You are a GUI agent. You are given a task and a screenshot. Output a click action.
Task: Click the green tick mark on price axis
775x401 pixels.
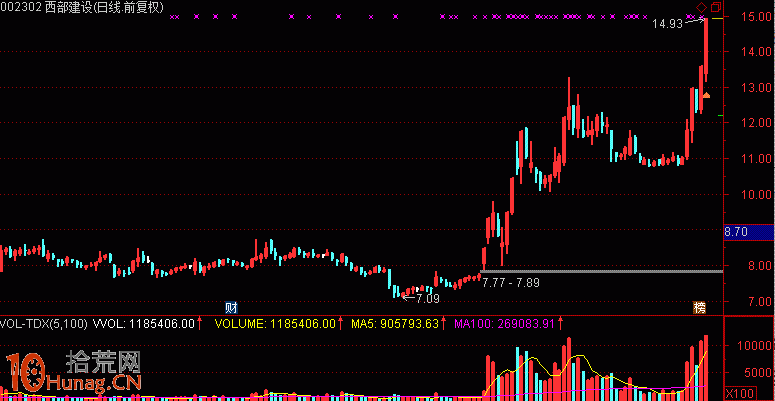pos(721,115)
